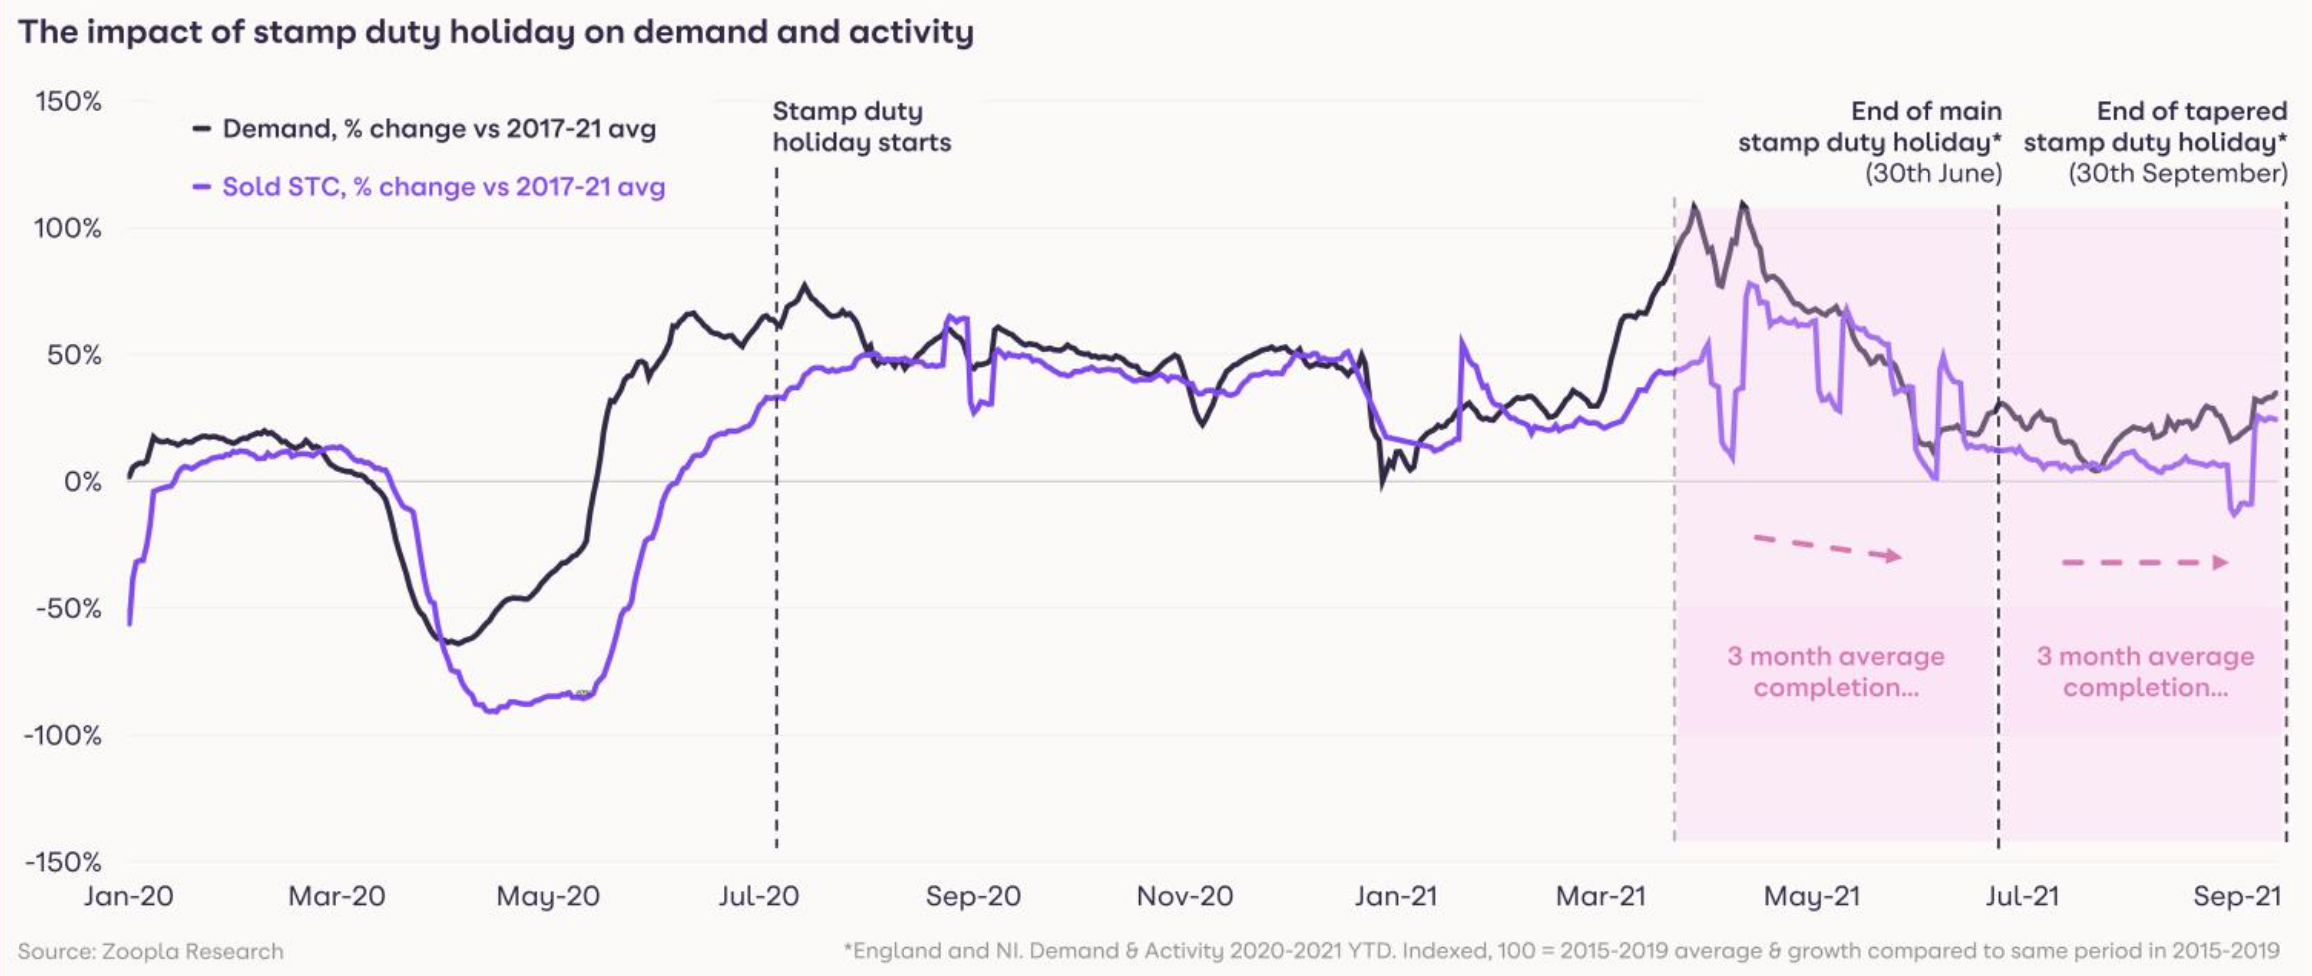Click the left '3 month average completion' text
The height and width of the screenshot is (976, 2312).
tap(1836, 672)
